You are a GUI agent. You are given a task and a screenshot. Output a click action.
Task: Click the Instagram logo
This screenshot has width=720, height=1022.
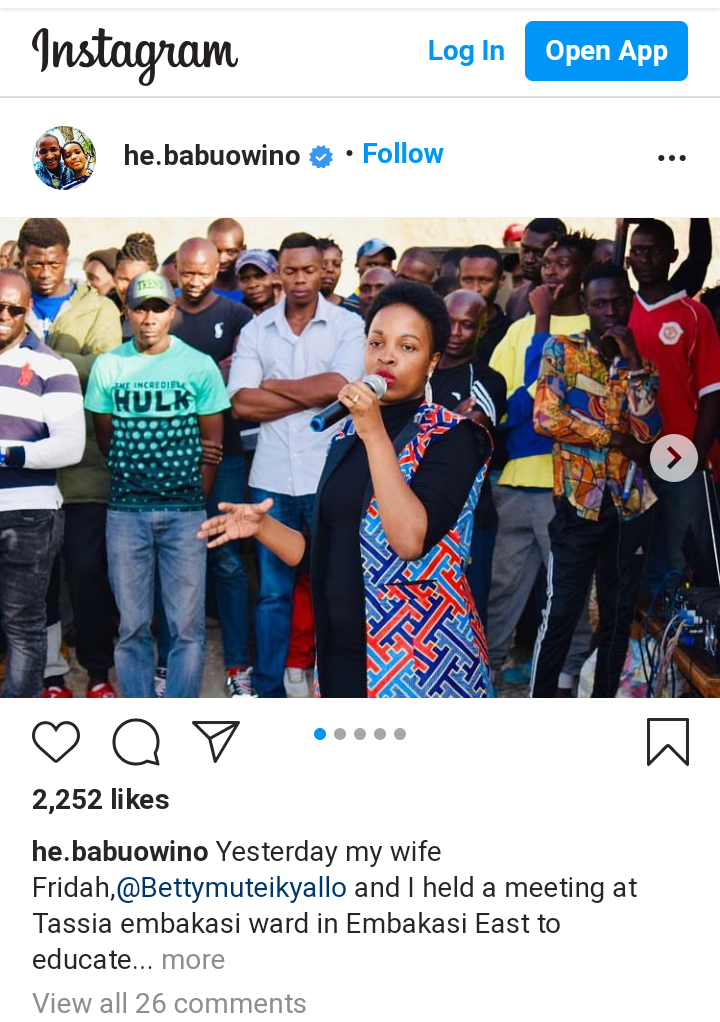point(135,54)
